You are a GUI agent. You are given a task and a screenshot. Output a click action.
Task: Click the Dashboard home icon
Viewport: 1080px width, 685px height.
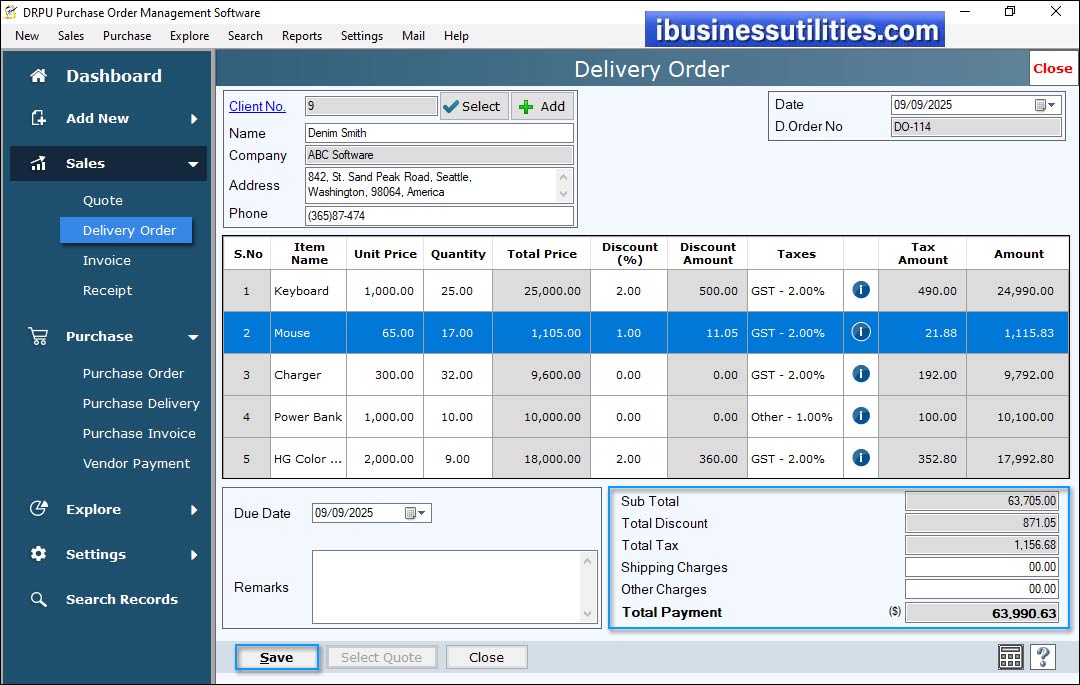[38, 76]
